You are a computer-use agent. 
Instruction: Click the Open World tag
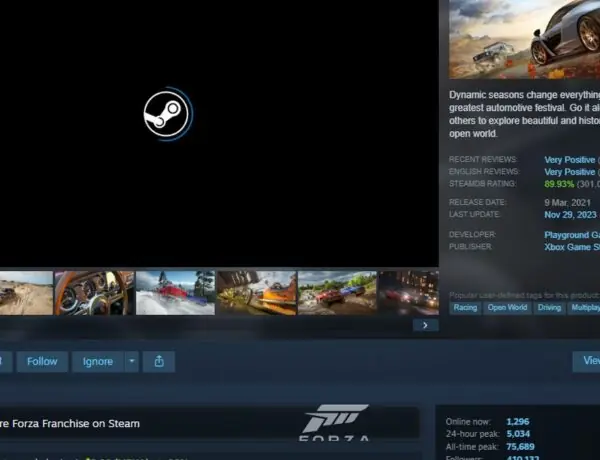(x=507, y=308)
